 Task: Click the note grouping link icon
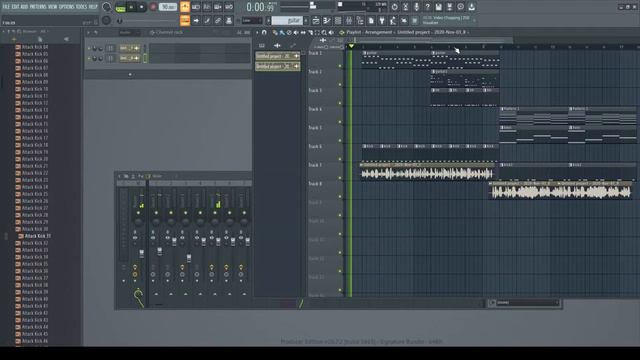pyautogui.click(x=218, y=20)
